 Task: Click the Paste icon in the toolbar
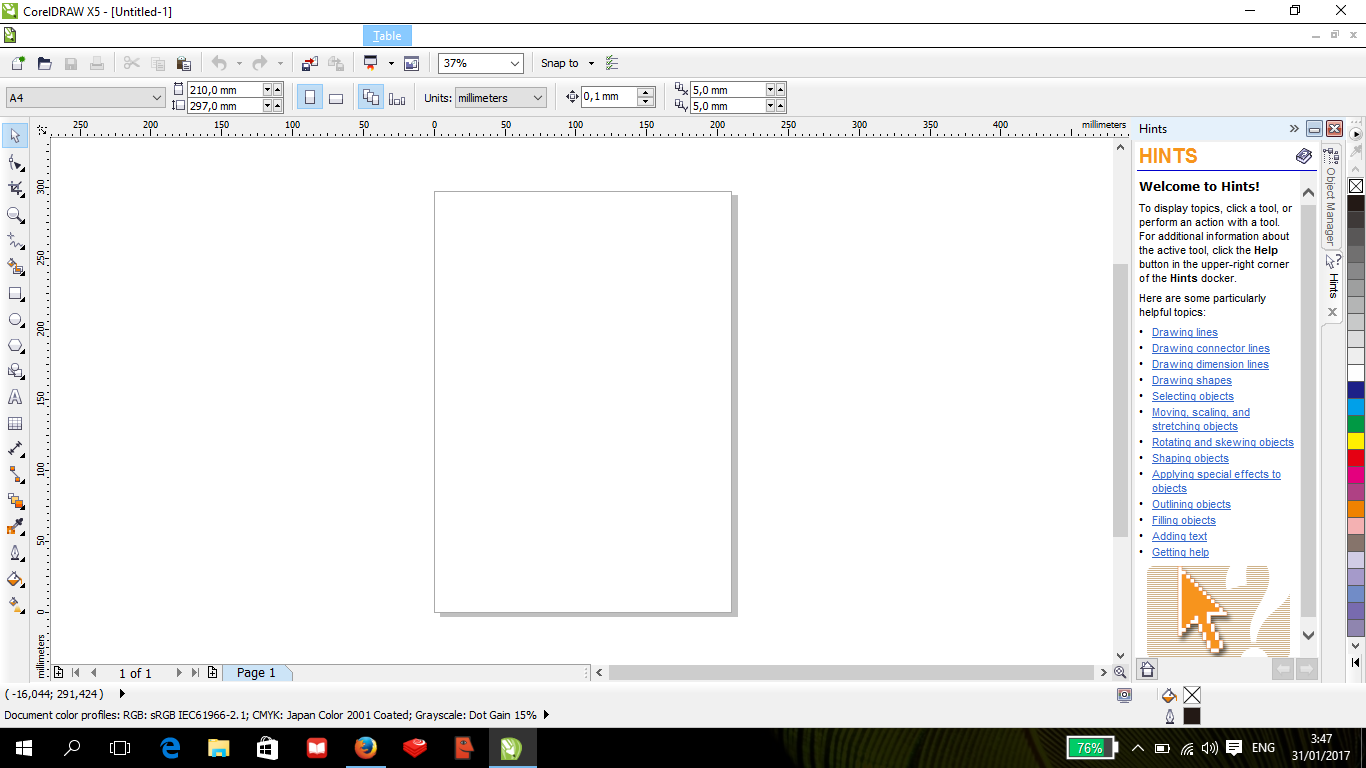(x=183, y=63)
